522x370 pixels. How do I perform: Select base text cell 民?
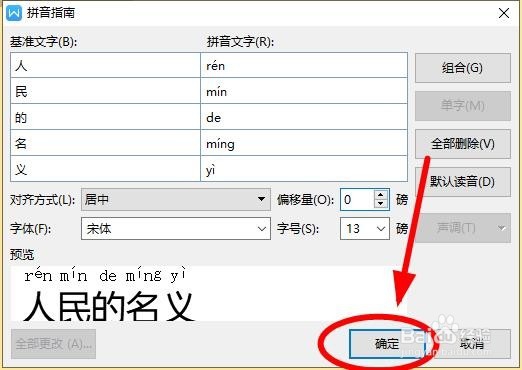(105, 91)
